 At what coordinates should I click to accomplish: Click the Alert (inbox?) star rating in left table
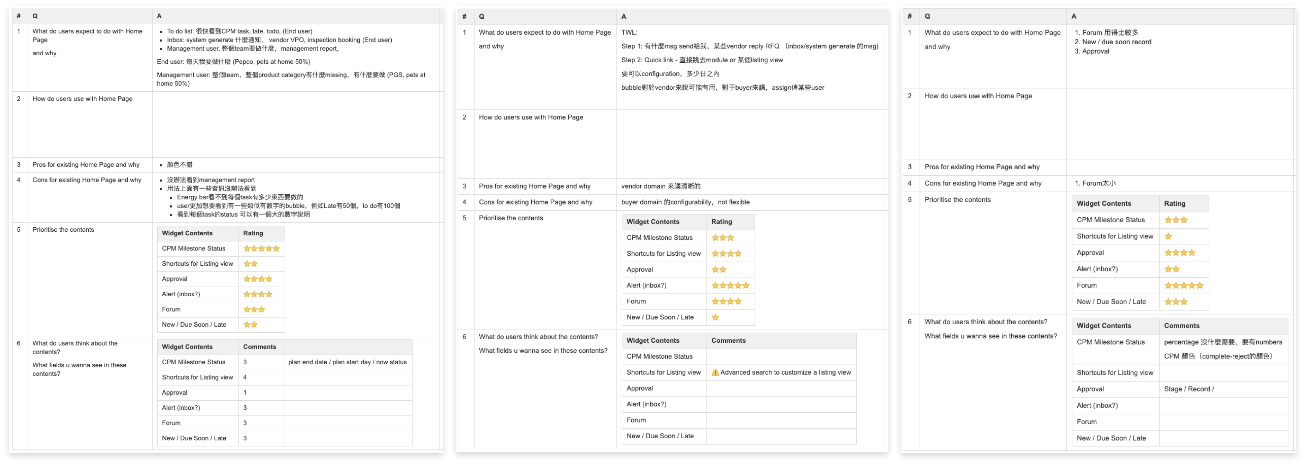258,294
